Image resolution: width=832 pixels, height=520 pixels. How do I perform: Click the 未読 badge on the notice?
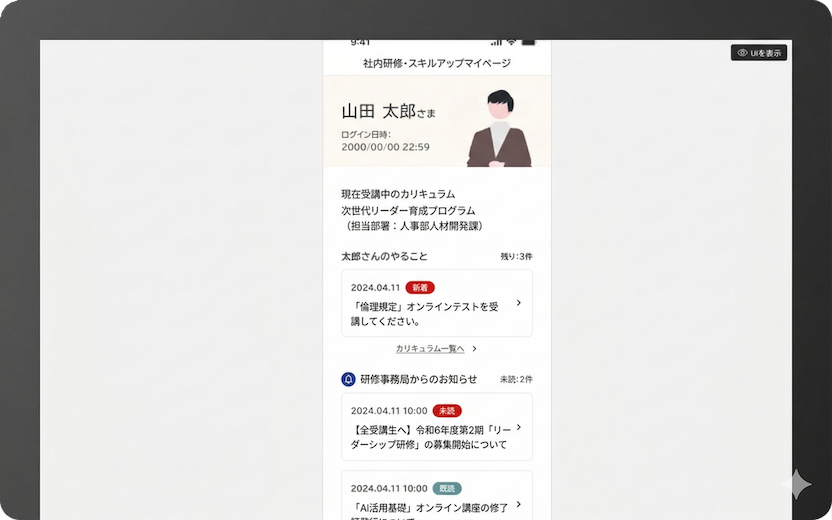447,411
